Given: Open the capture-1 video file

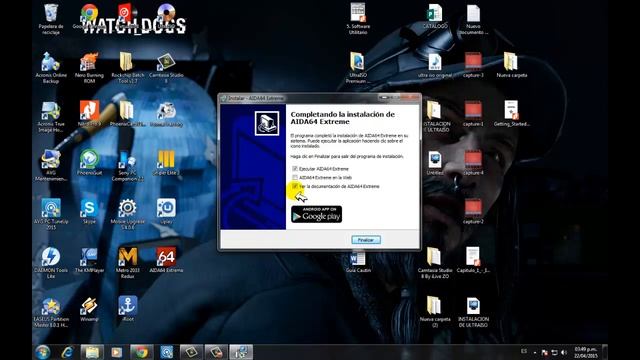Looking at the screenshot, I should click(x=473, y=114).
